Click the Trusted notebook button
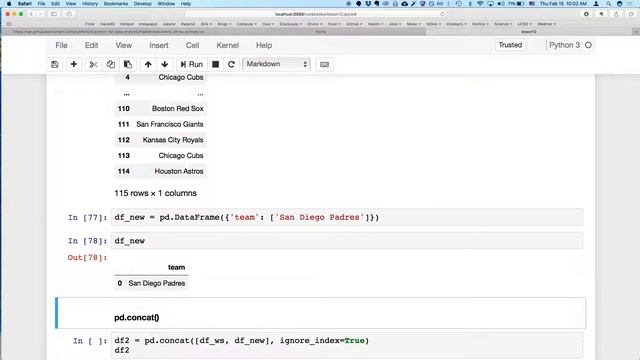 510,45
